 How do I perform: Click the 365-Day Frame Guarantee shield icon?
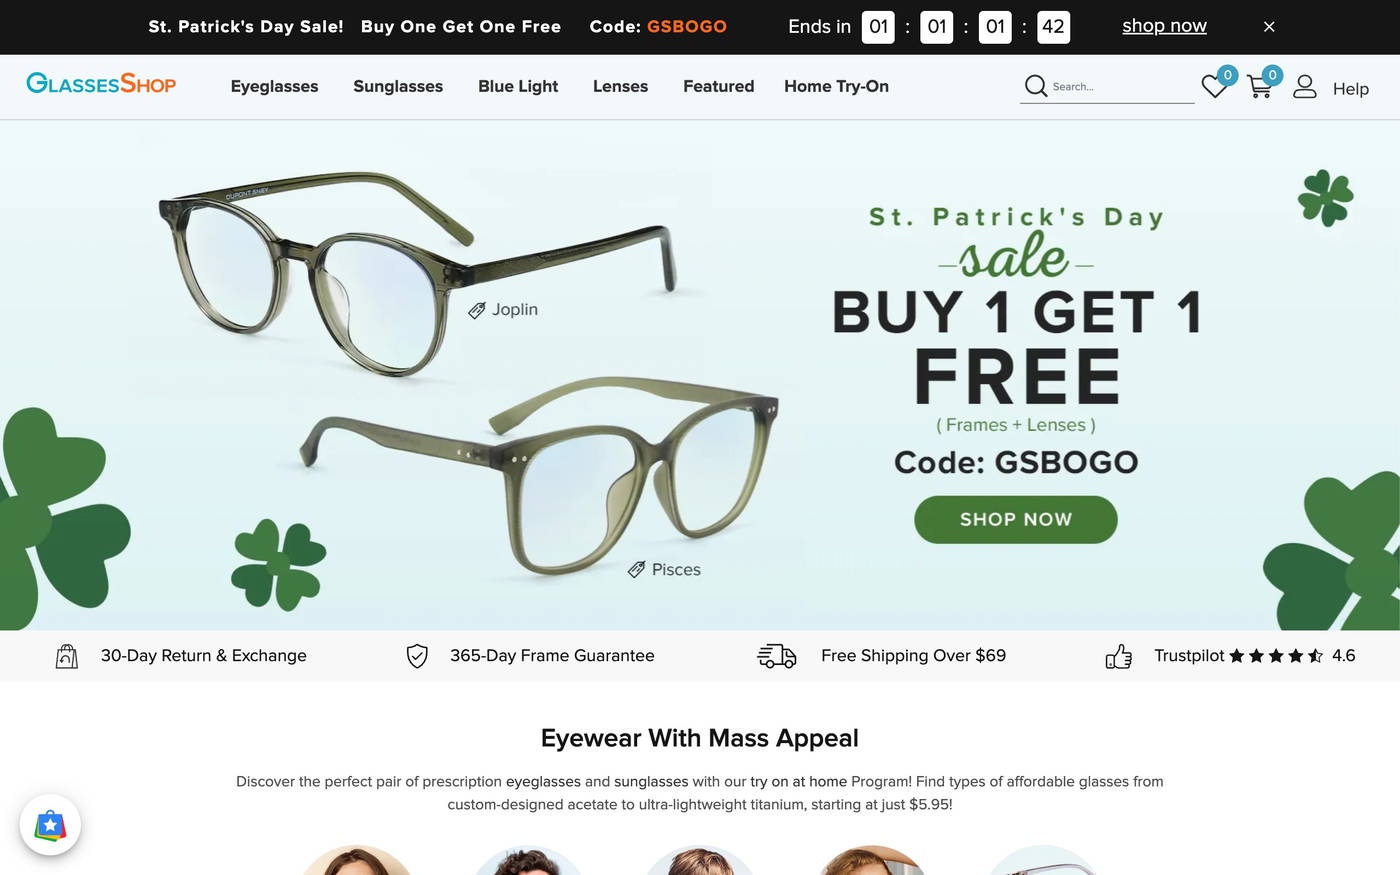pyautogui.click(x=417, y=655)
